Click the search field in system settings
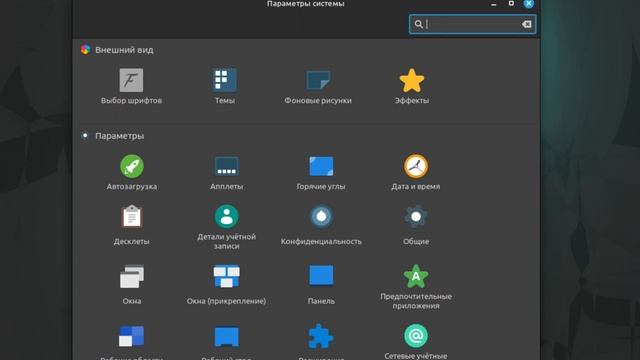Screen dimensions: 640x360 pyautogui.click(x=472, y=24)
